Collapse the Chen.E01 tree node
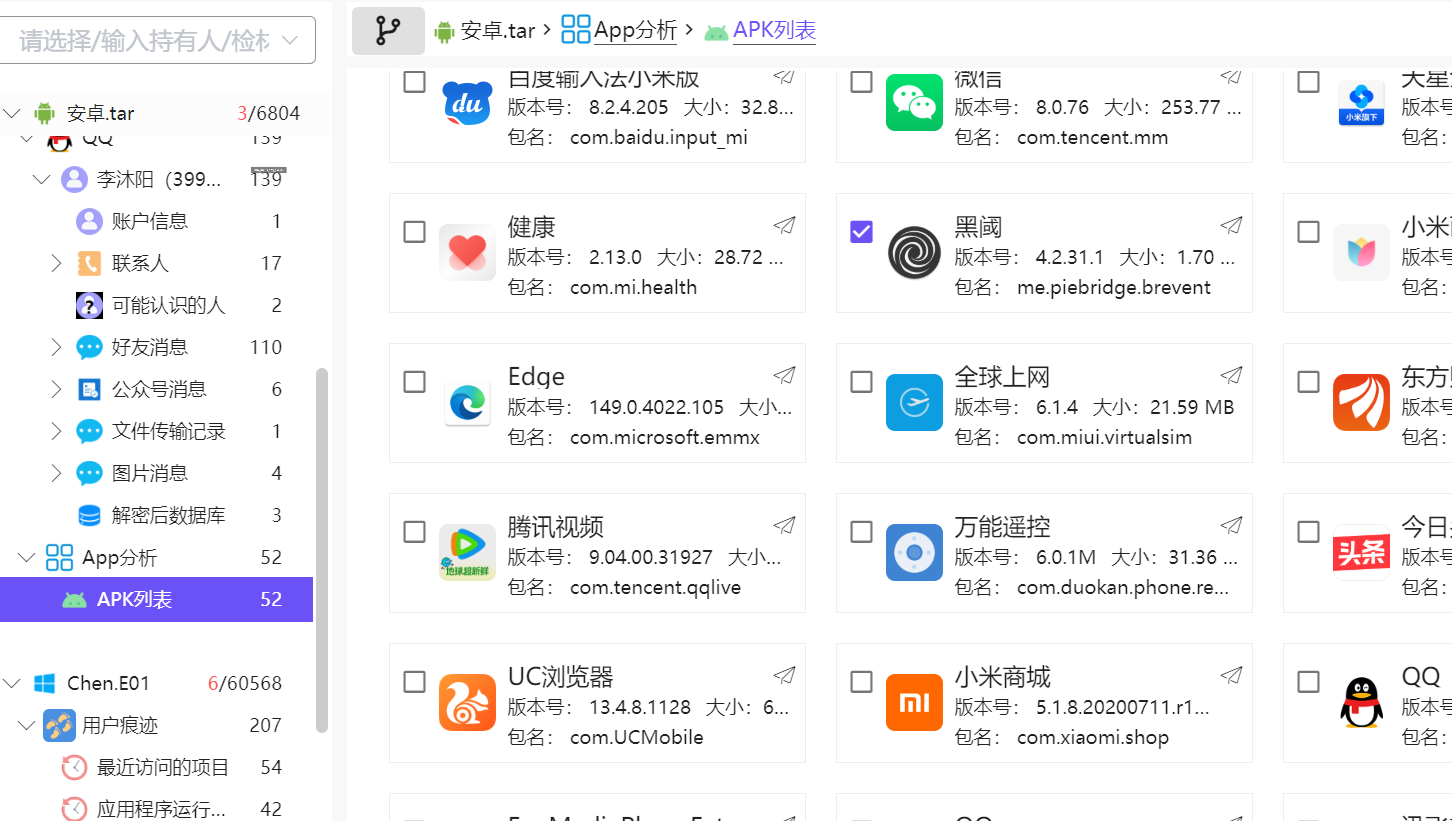Image resolution: width=1452 pixels, height=821 pixels. (12, 683)
